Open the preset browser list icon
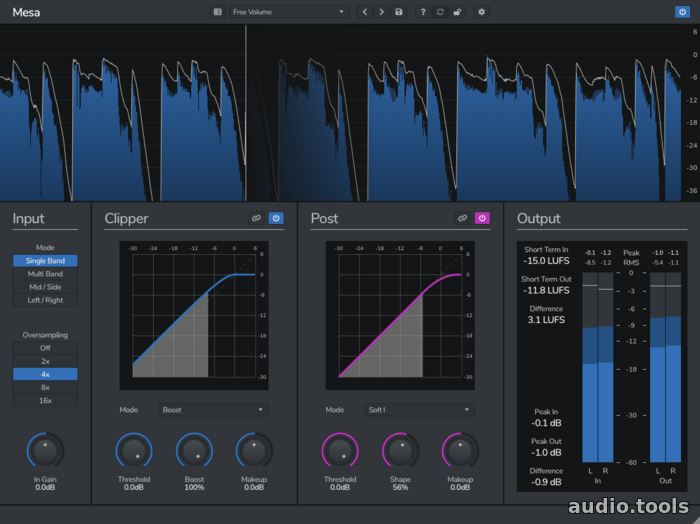The image size is (700, 524). click(217, 12)
